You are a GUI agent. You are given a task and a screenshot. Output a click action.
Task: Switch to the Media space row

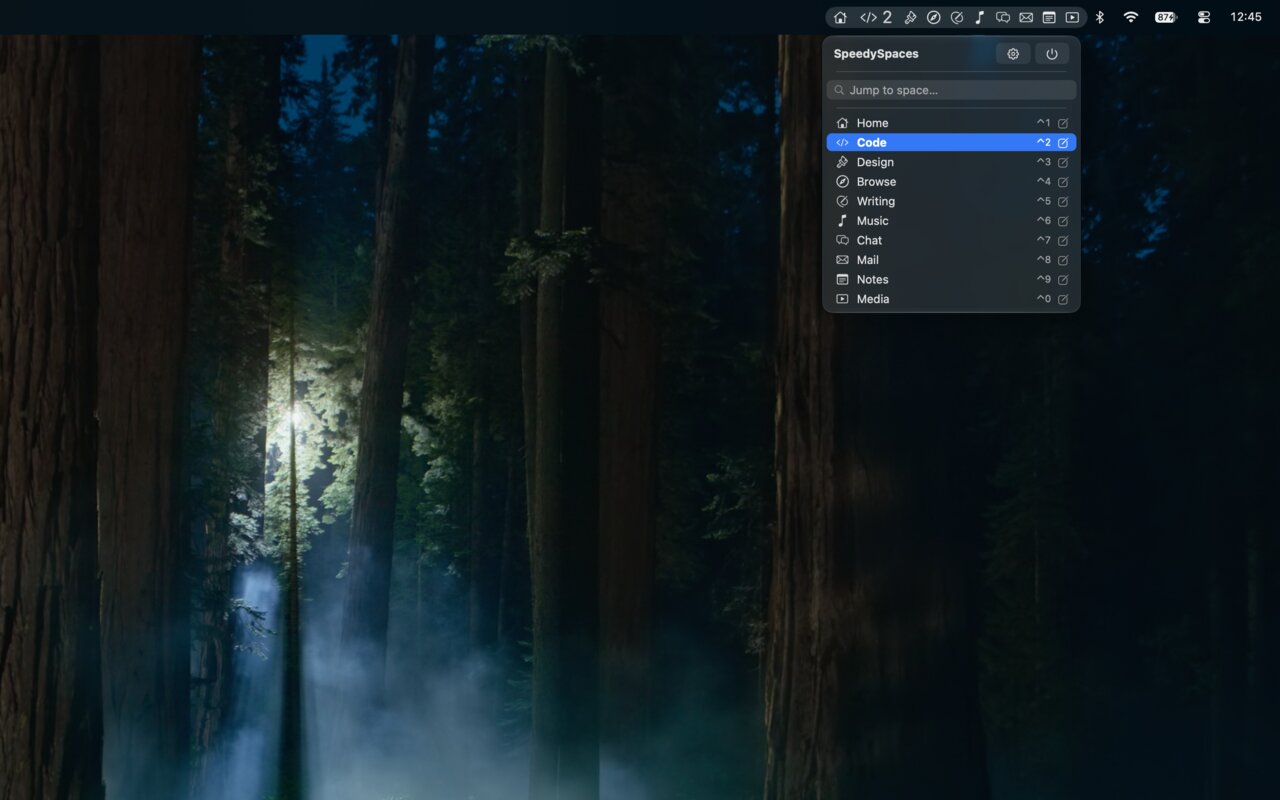point(952,299)
